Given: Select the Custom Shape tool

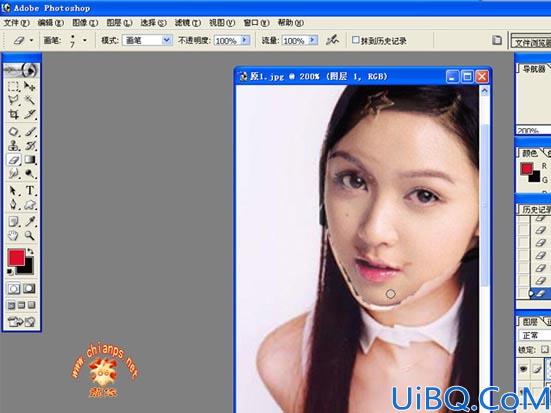Looking at the screenshot, I should tap(30, 205).
